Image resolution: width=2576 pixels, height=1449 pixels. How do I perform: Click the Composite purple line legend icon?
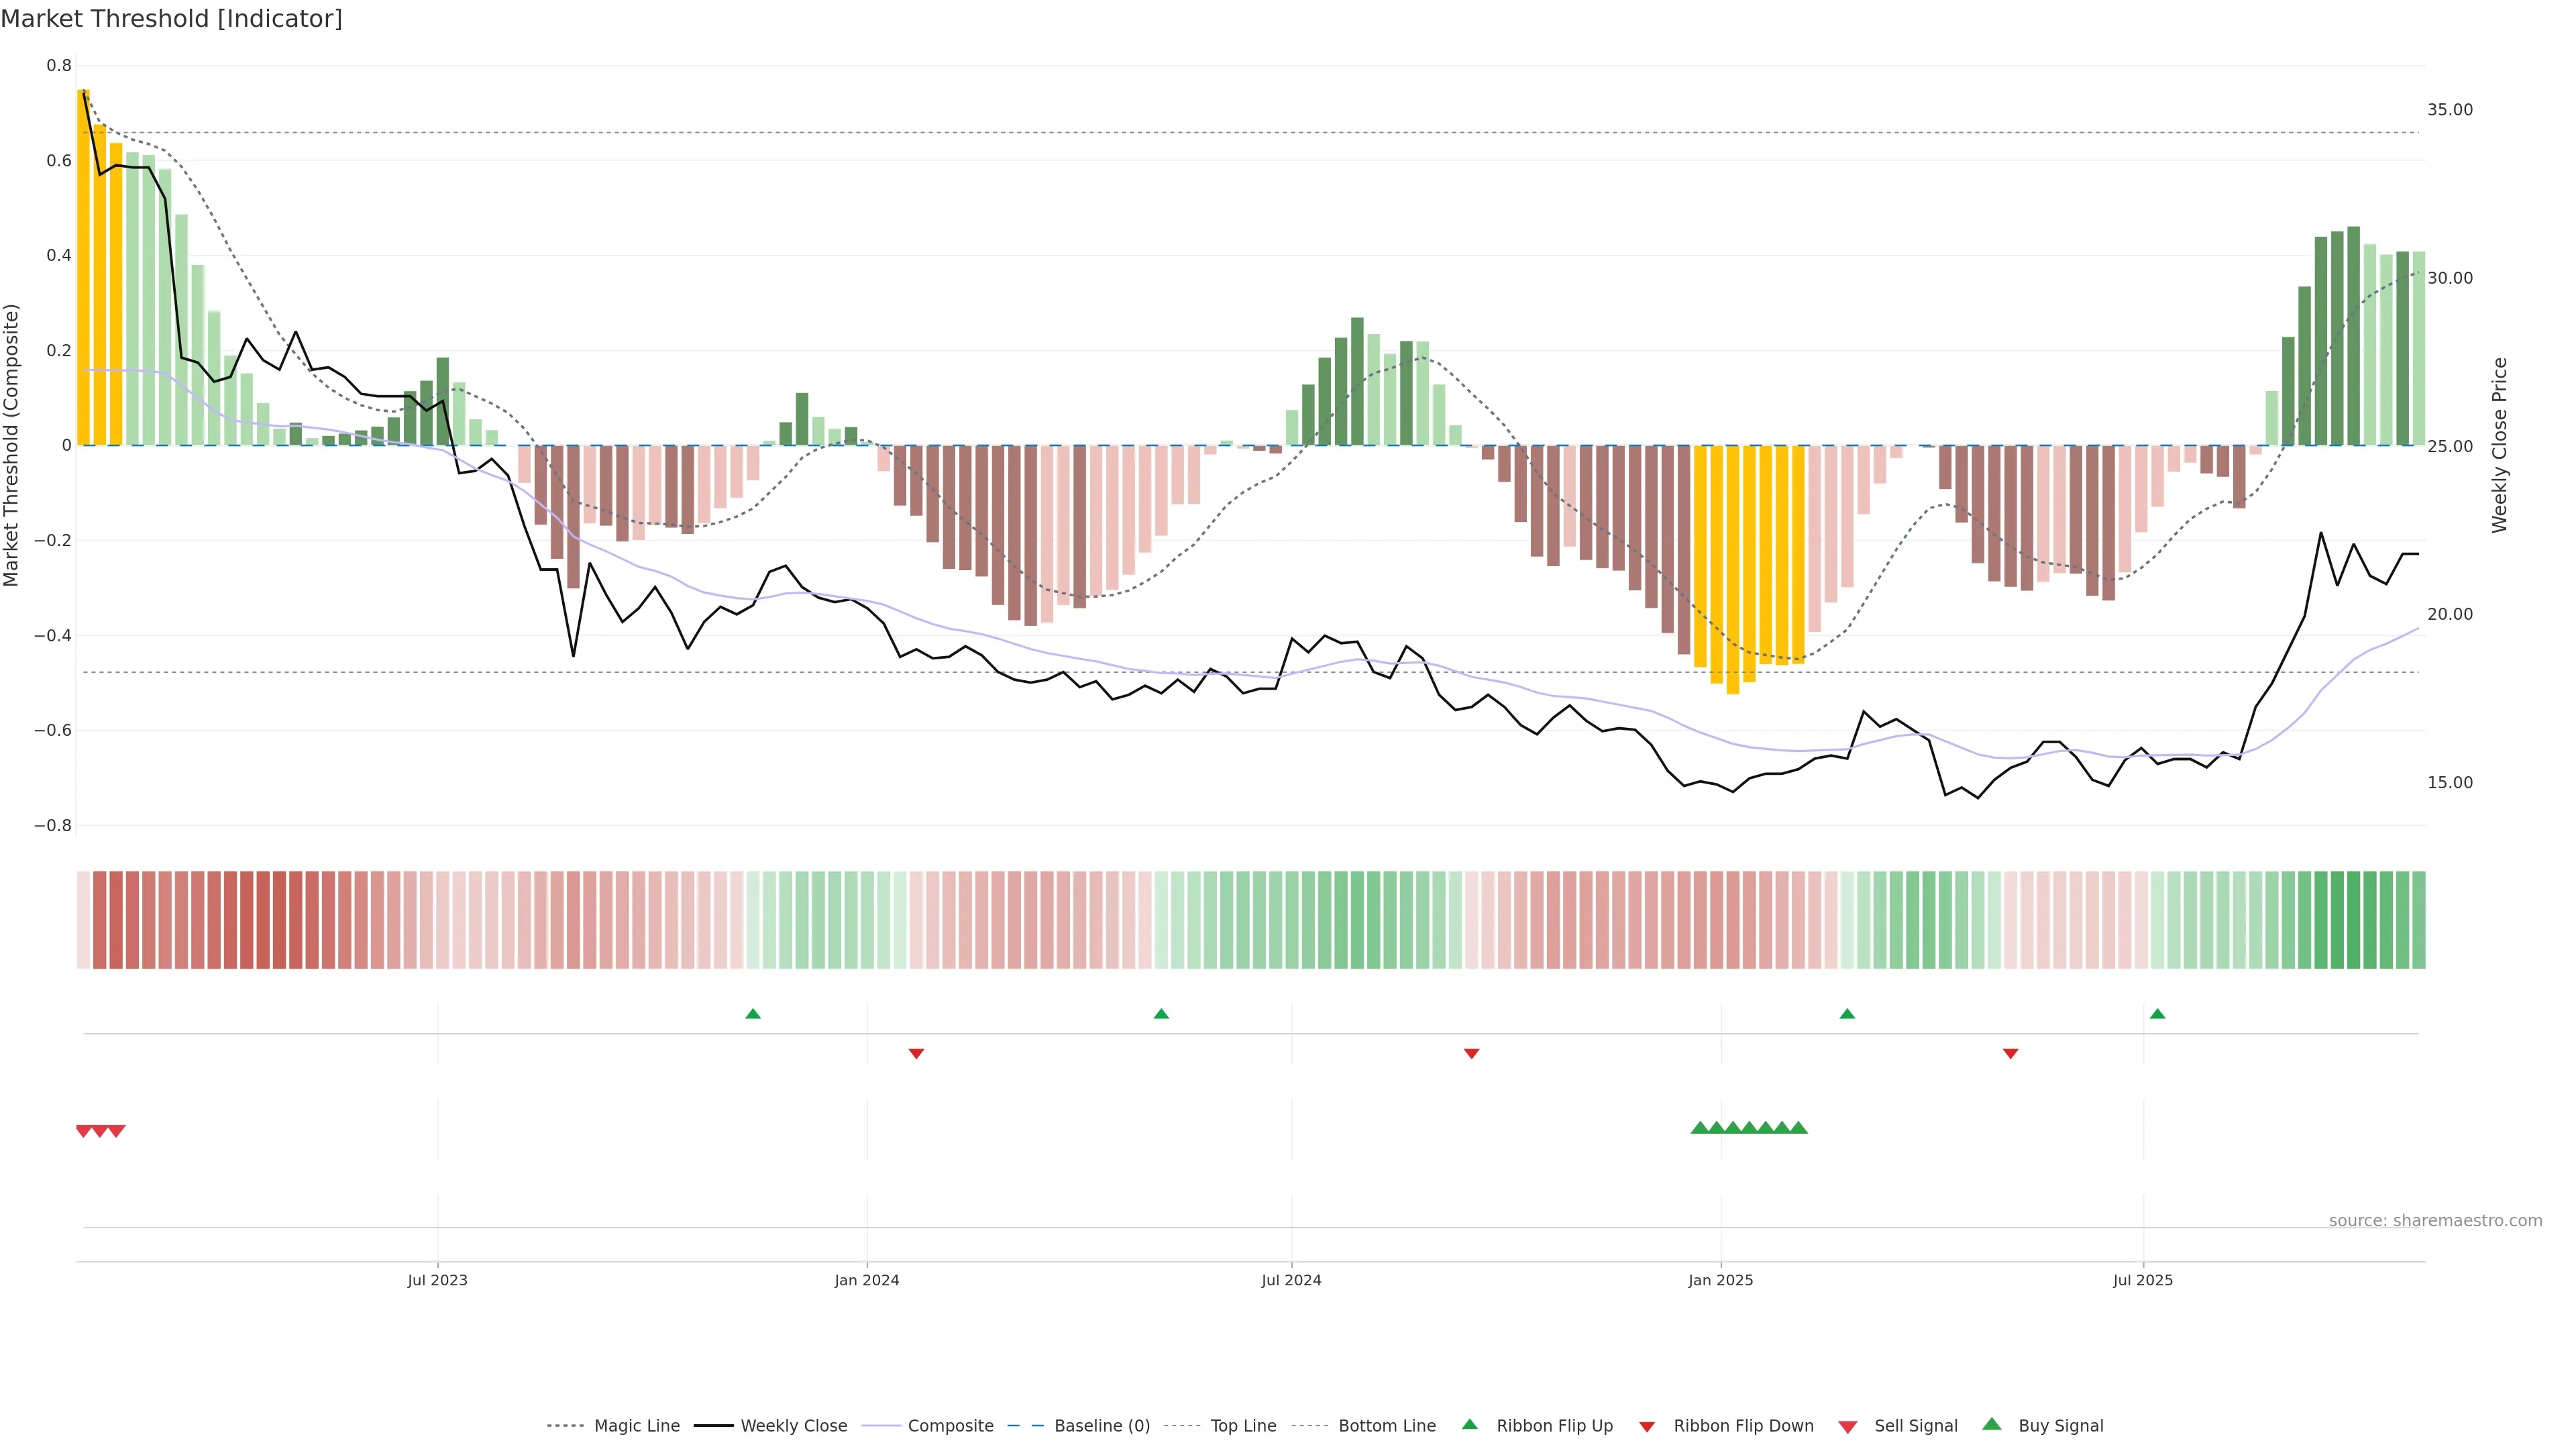[880, 1426]
